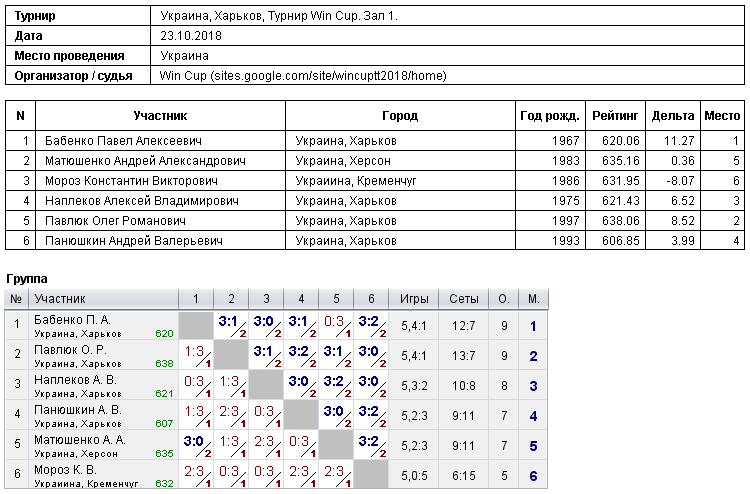
Task: Click birth year 1997
Action: (565, 221)
